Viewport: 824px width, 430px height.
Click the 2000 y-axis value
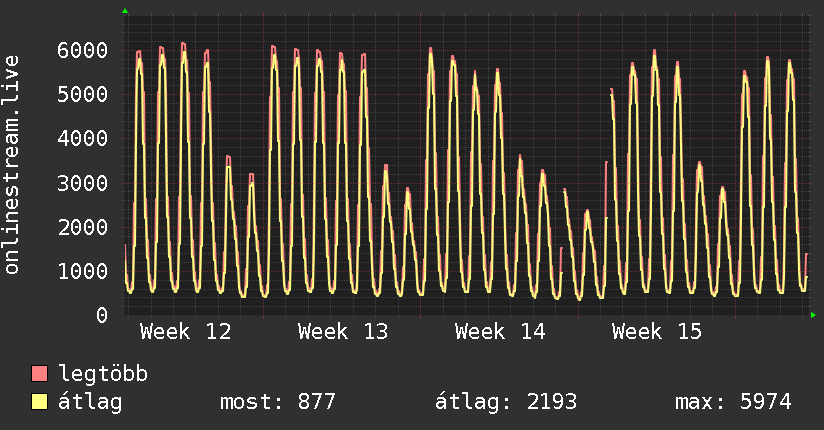coord(83,227)
